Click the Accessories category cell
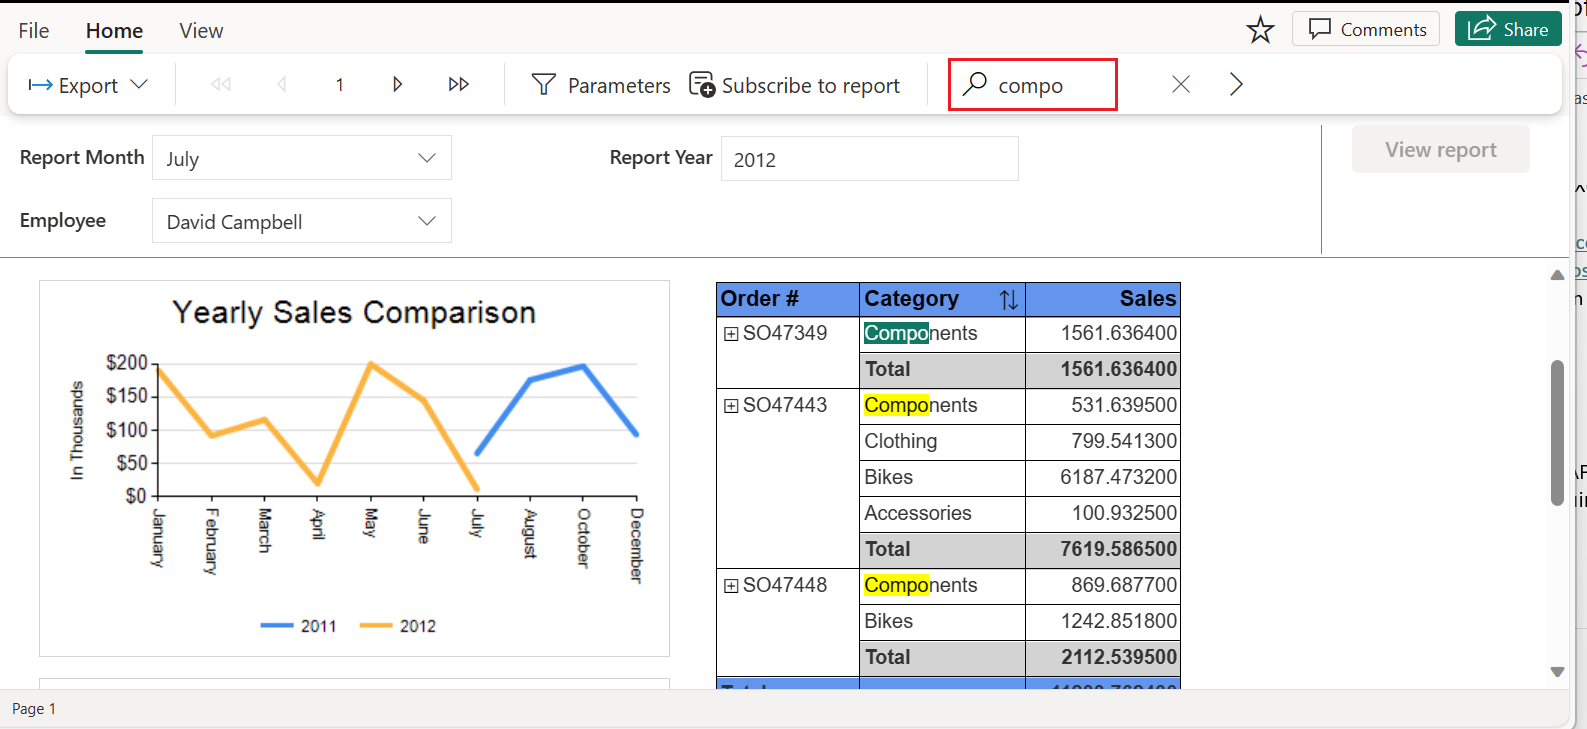The image size is (1587, 729). [943, 514]
